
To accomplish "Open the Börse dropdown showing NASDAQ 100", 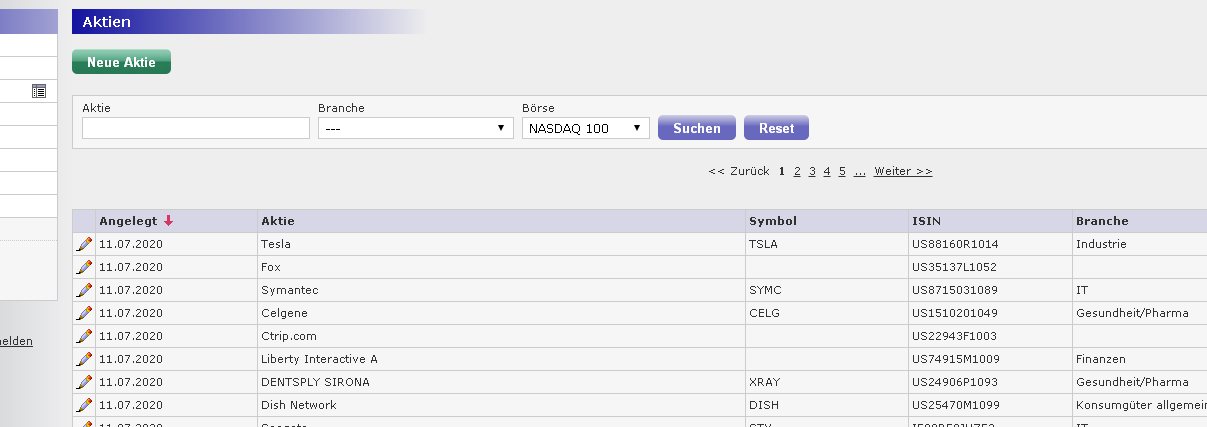I will point(585,128).
